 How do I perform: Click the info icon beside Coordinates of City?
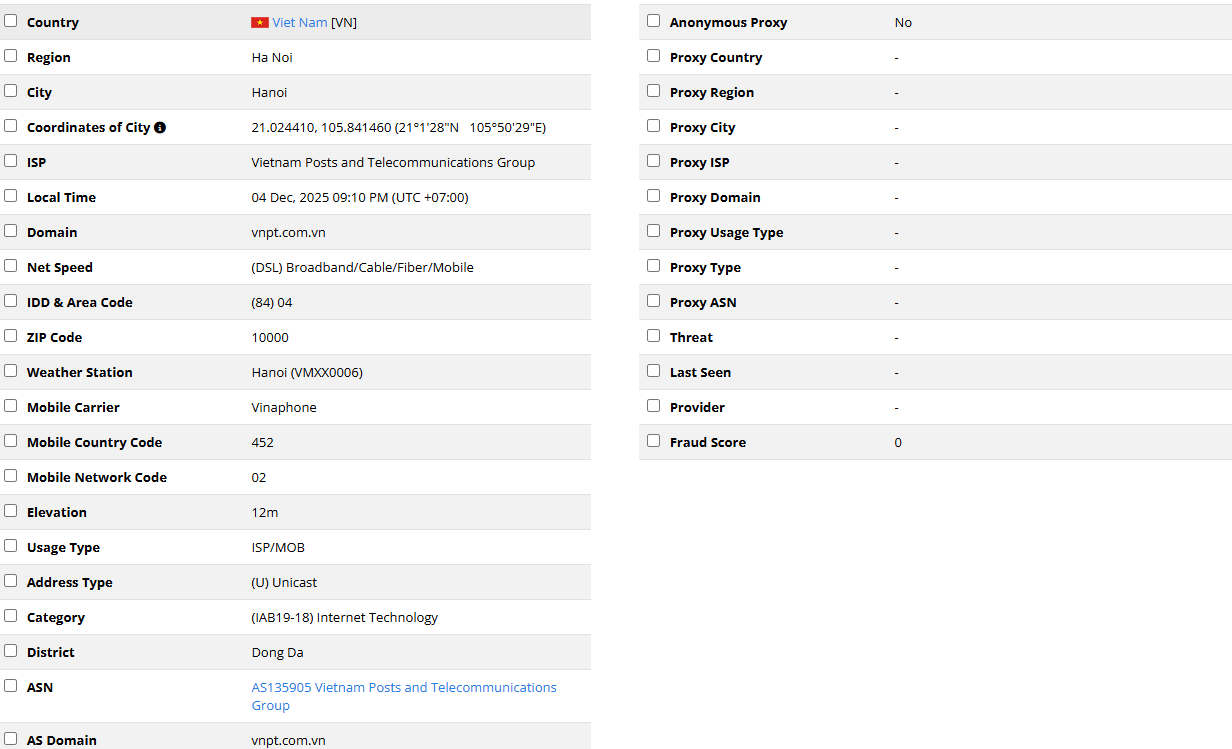click(x=160, y=128)
